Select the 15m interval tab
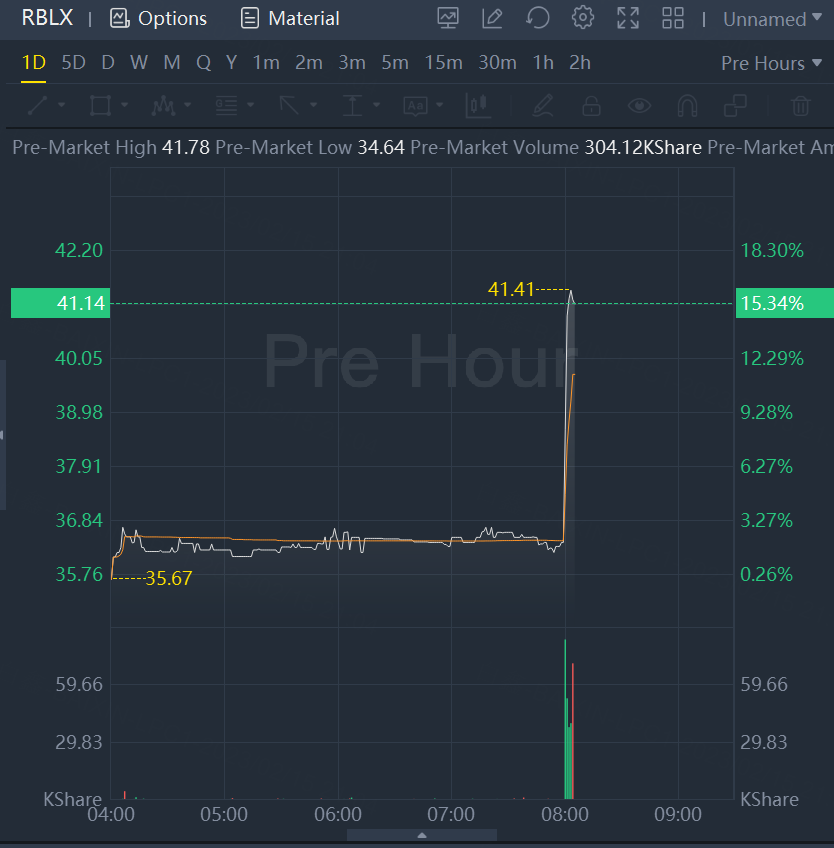Screen dimensions: 834x848 click(444, 63)
